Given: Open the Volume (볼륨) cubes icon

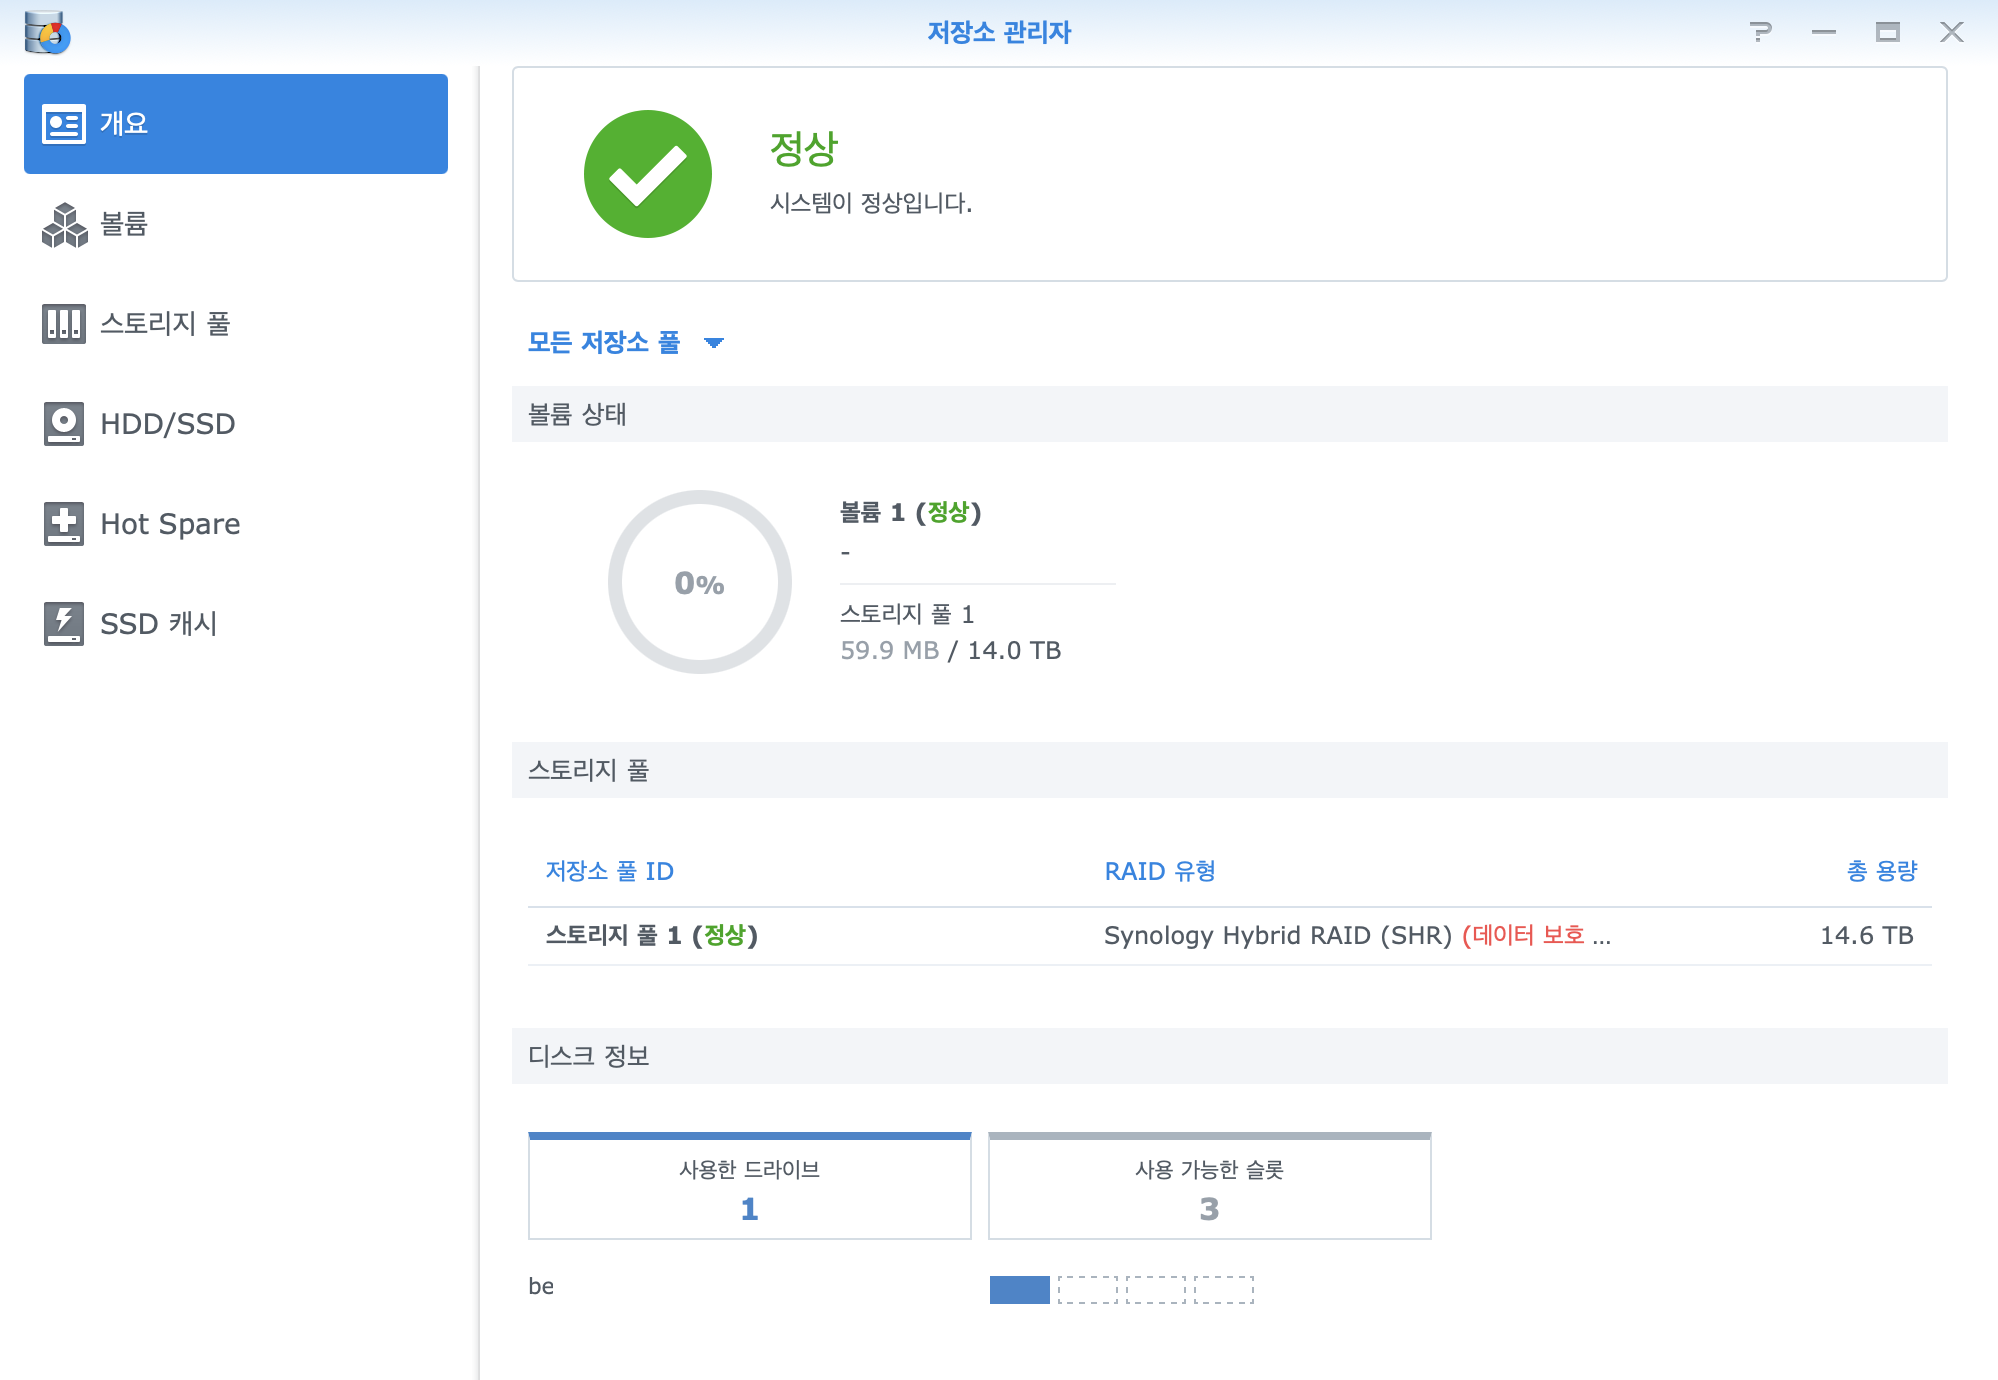Looking at the screenshot, I should point(64,224).
